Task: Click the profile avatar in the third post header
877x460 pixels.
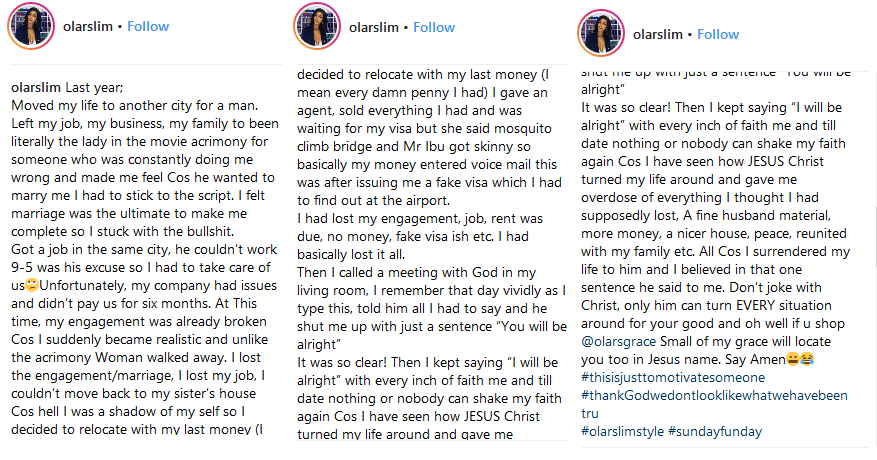Action: (x=600, y=34)
